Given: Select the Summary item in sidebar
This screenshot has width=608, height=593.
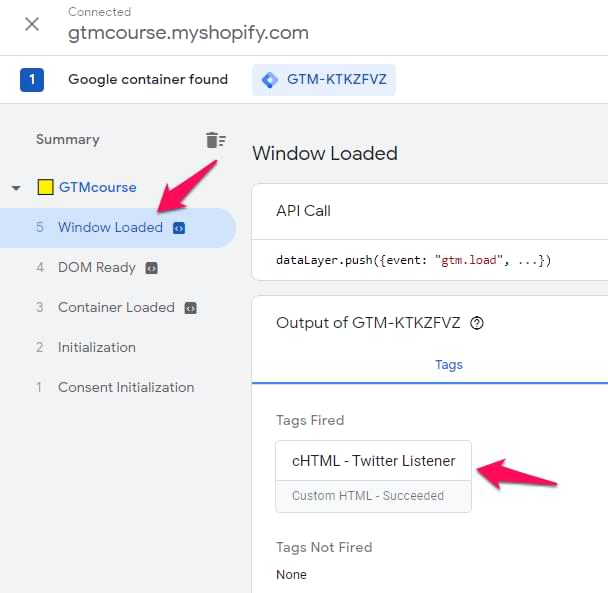Looking at the screenshot, I should 68,140.
